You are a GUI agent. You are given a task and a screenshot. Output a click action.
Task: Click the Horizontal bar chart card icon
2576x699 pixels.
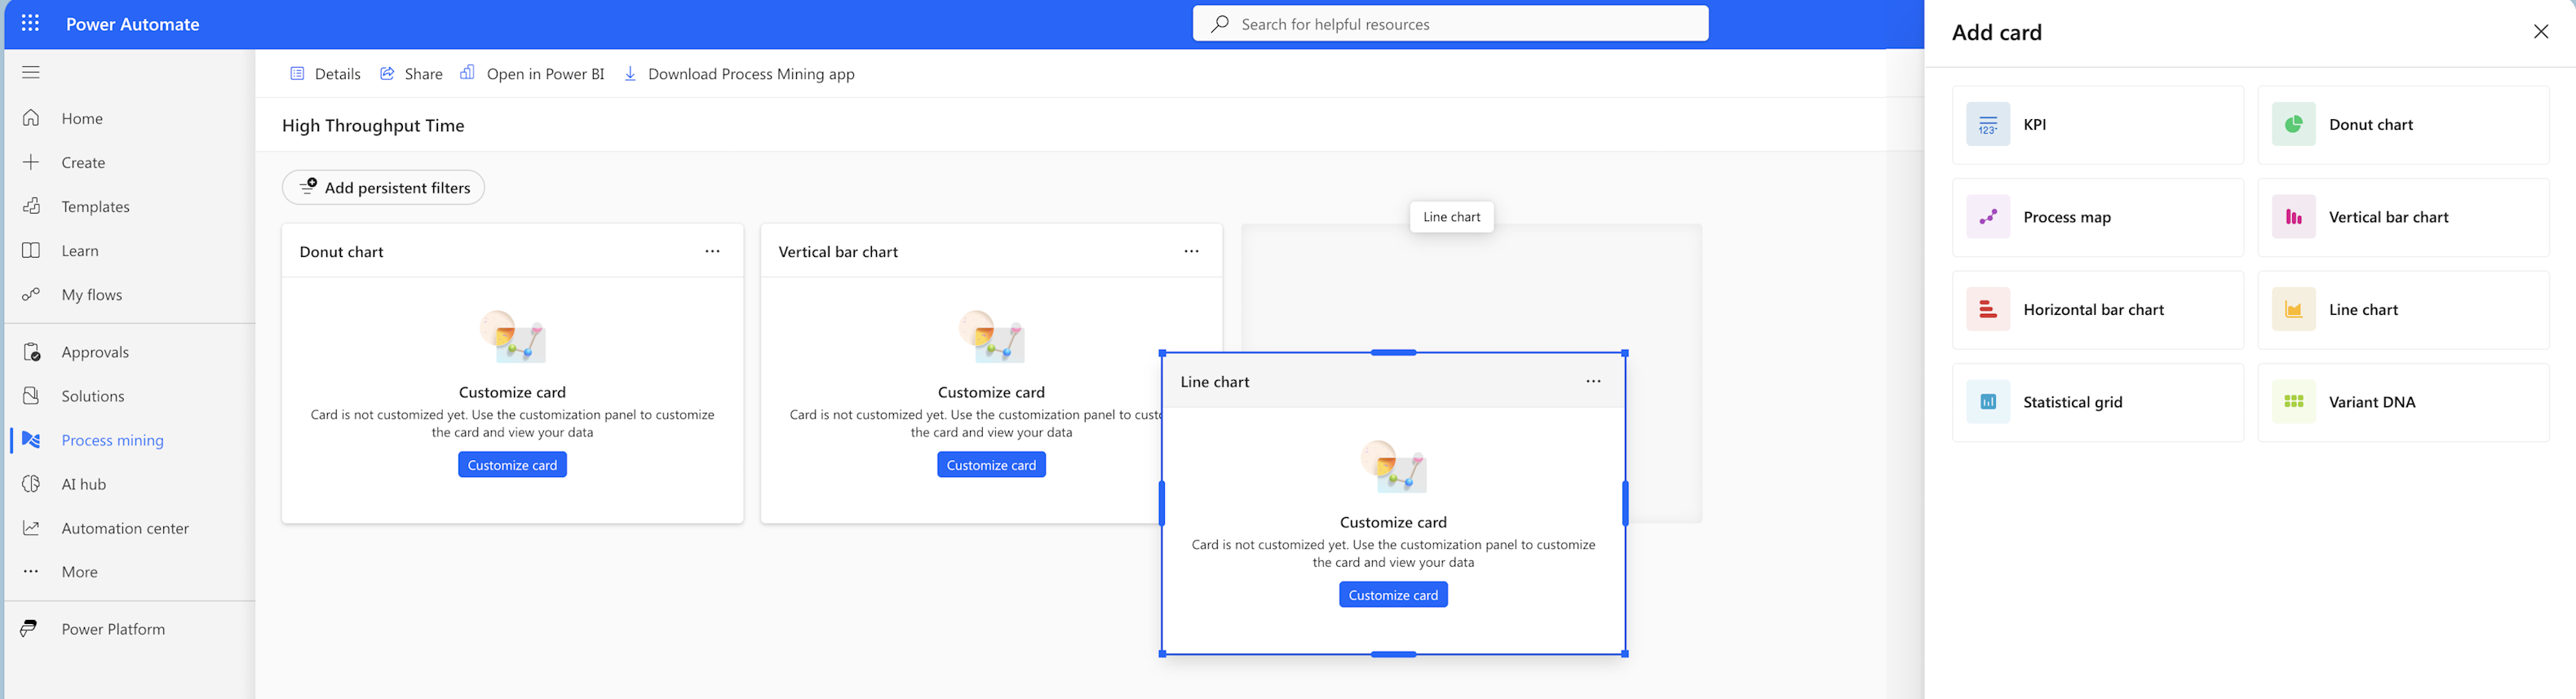click(x=1988, y=310)
